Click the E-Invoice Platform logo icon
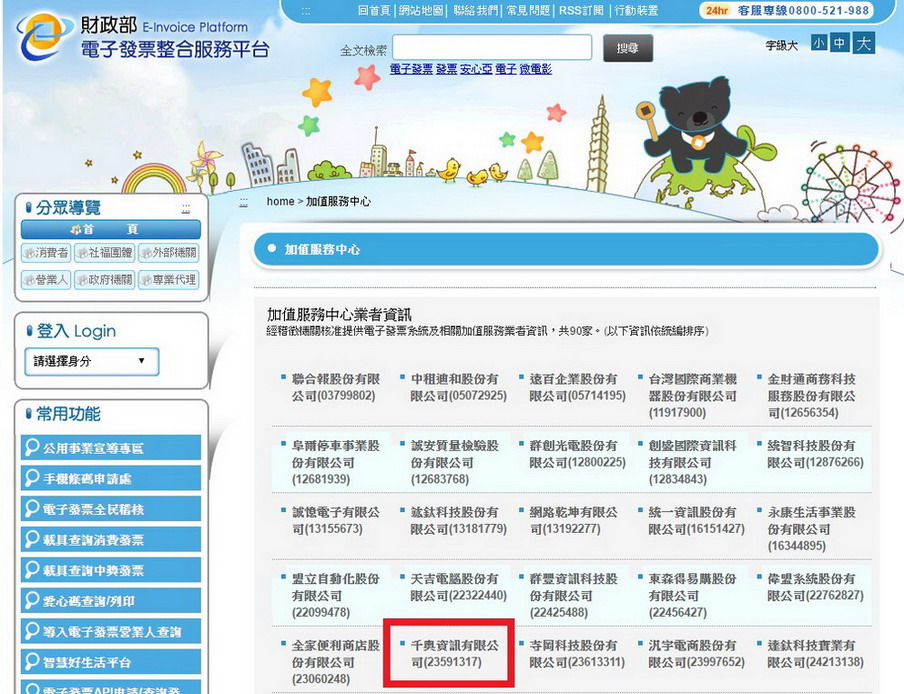The height and width of the screenshot is (694, 904). [x=42, y=36]
